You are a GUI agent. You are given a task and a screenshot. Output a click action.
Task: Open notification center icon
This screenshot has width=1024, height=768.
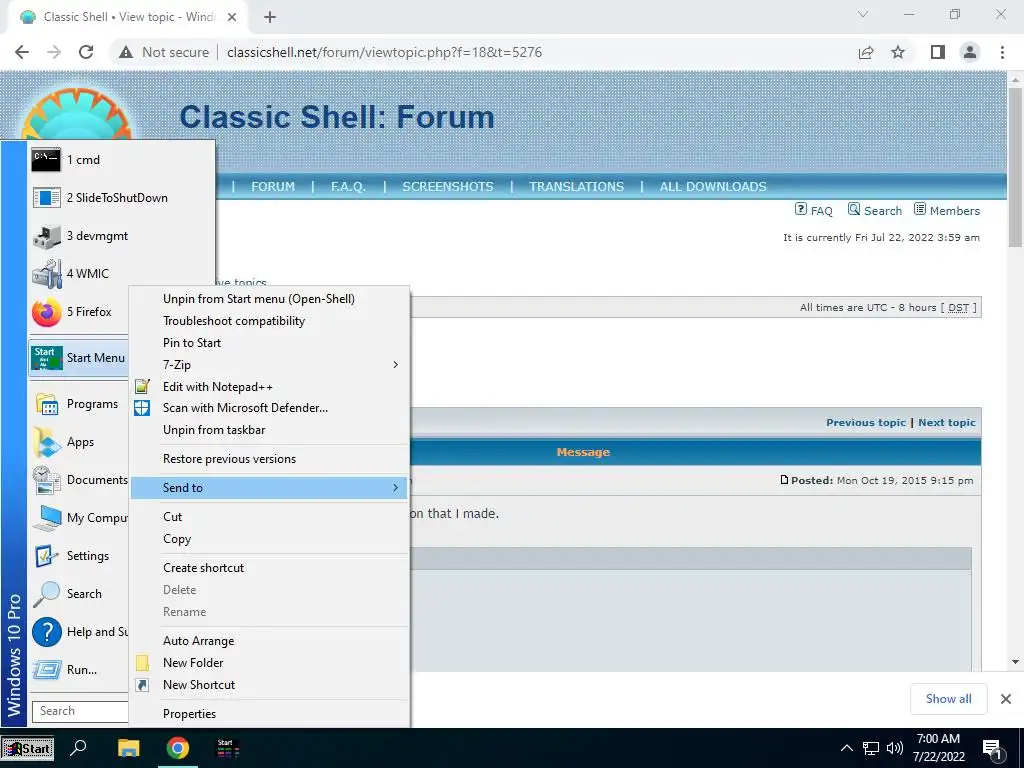point(993,750)
